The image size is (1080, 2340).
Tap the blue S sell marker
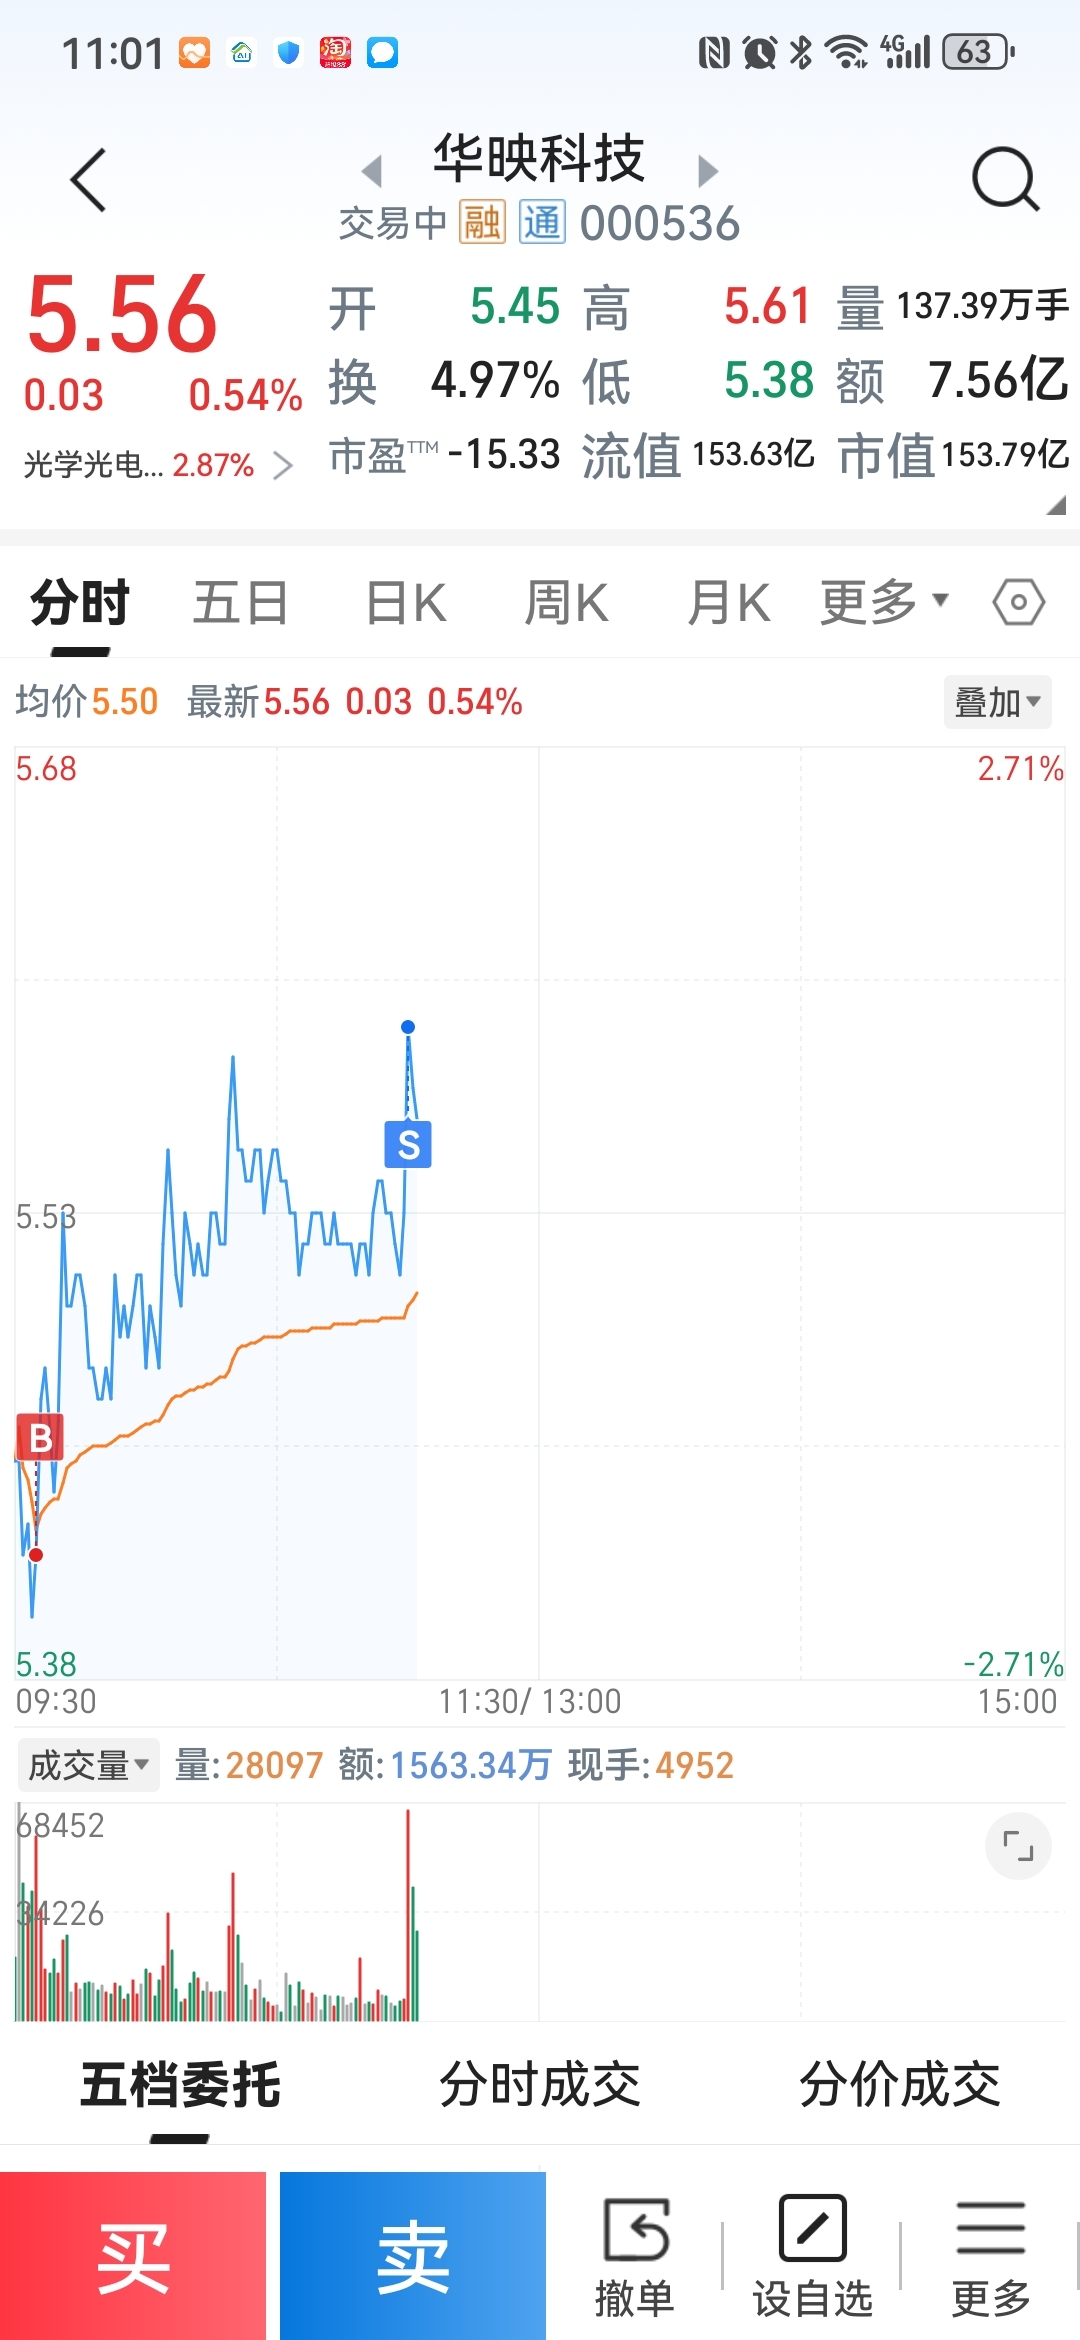pos(408,1144)
